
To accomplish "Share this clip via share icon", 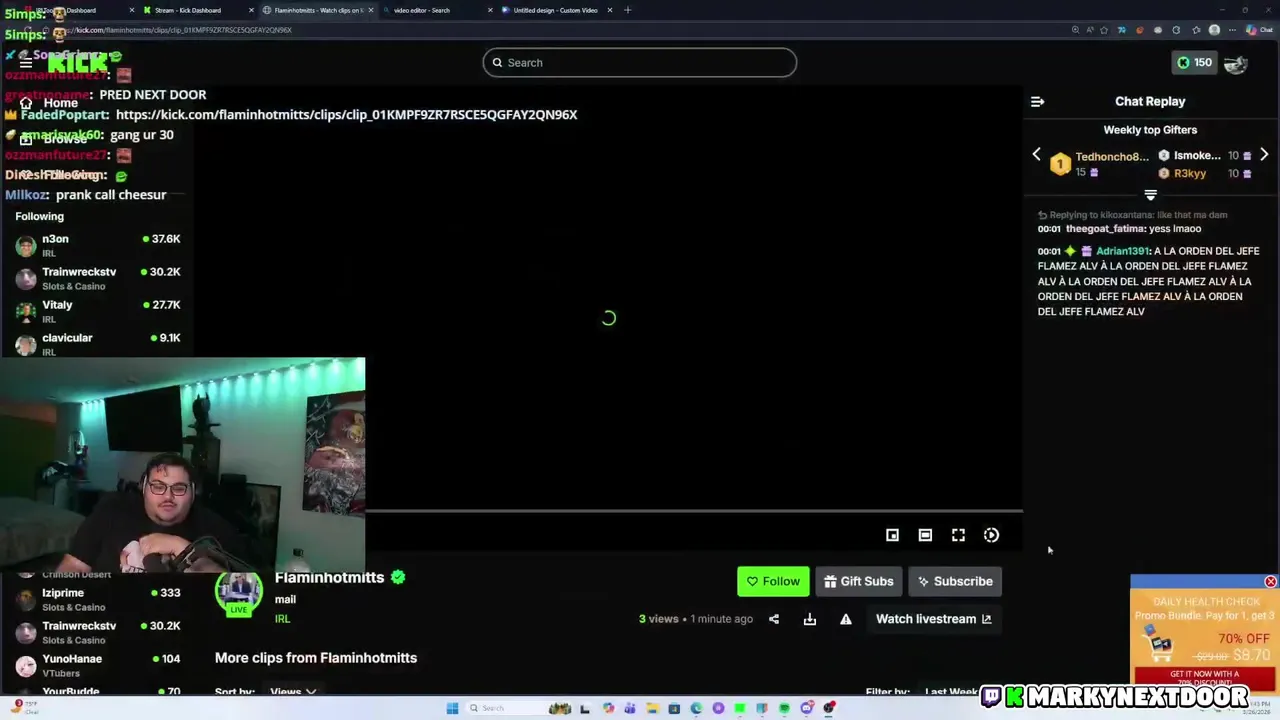I will pyautogui.click(x=774, y=619).
